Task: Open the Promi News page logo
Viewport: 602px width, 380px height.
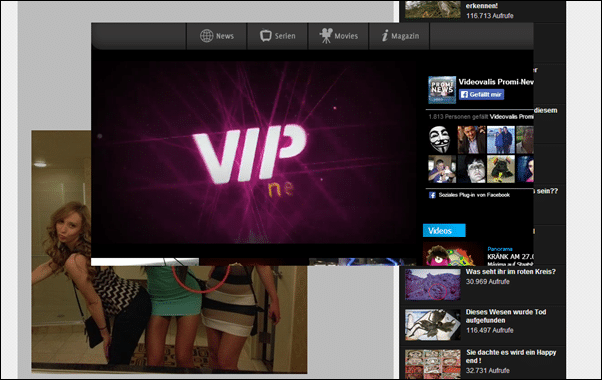Action: click(x=442, y=90)
